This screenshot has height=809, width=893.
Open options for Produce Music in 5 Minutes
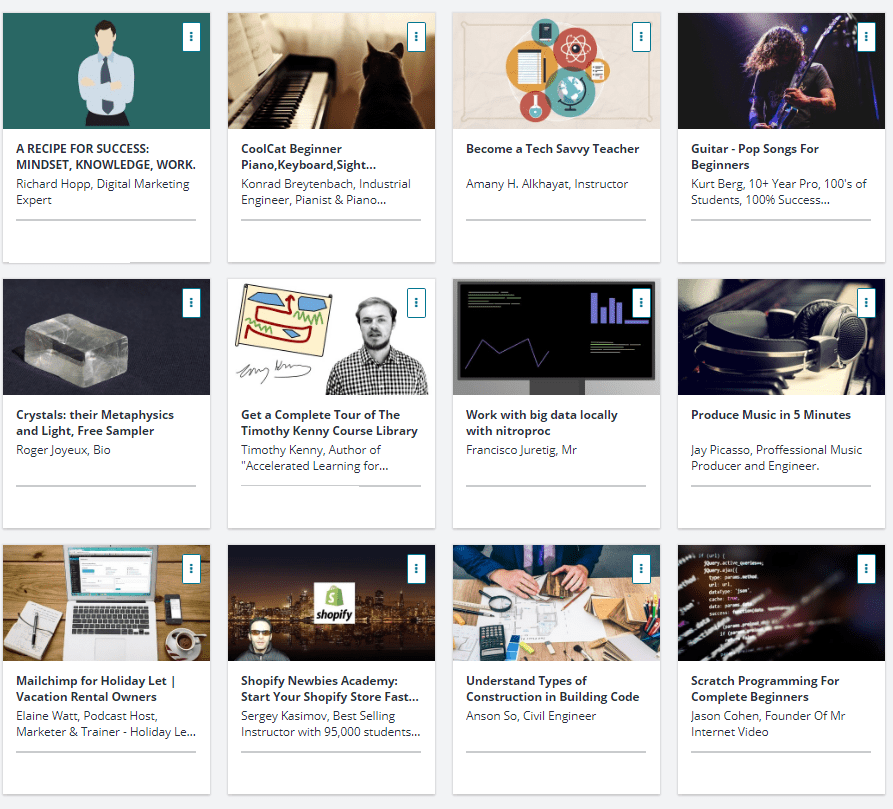click(x=867, y=303)
